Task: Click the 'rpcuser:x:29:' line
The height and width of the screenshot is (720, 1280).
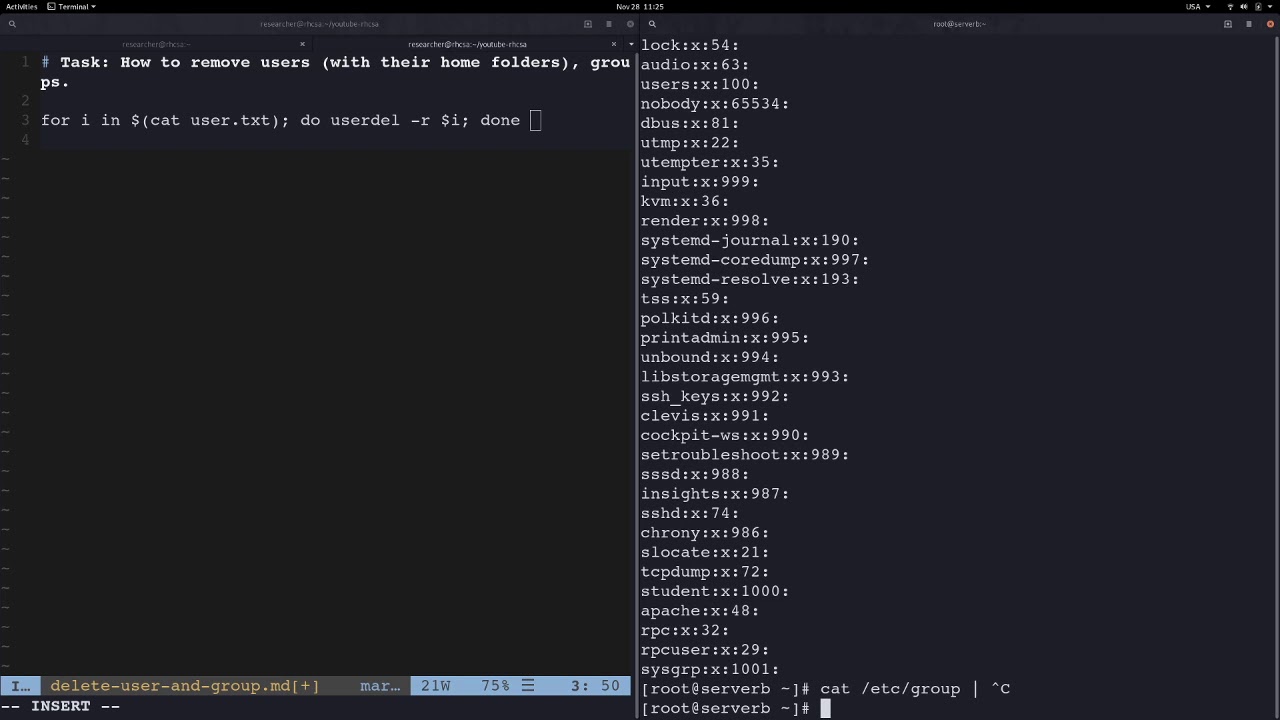Action: click(x=705, y=650)
